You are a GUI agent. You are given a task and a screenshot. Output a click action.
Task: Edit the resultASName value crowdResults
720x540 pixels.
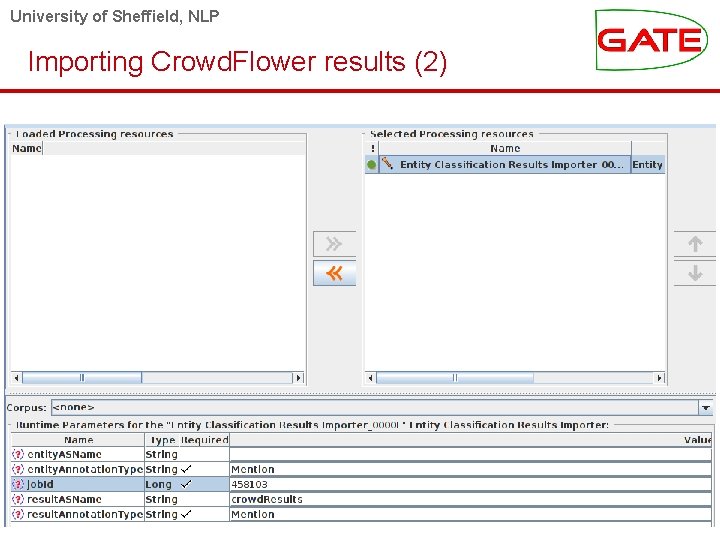click(x=470, y=499)
